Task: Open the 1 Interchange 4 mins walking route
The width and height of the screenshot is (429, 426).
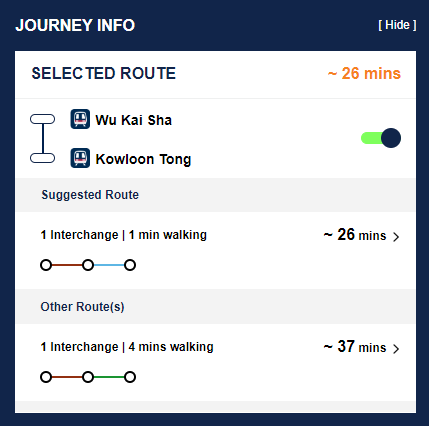Action: coord(215,363)
